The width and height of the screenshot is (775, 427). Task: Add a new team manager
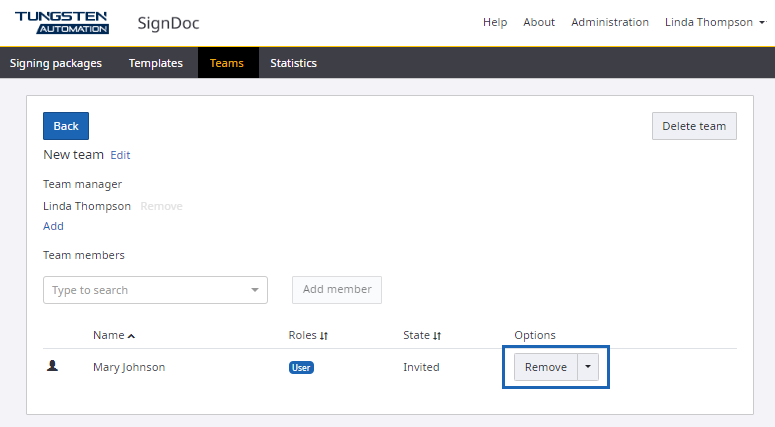coord(53,226)
